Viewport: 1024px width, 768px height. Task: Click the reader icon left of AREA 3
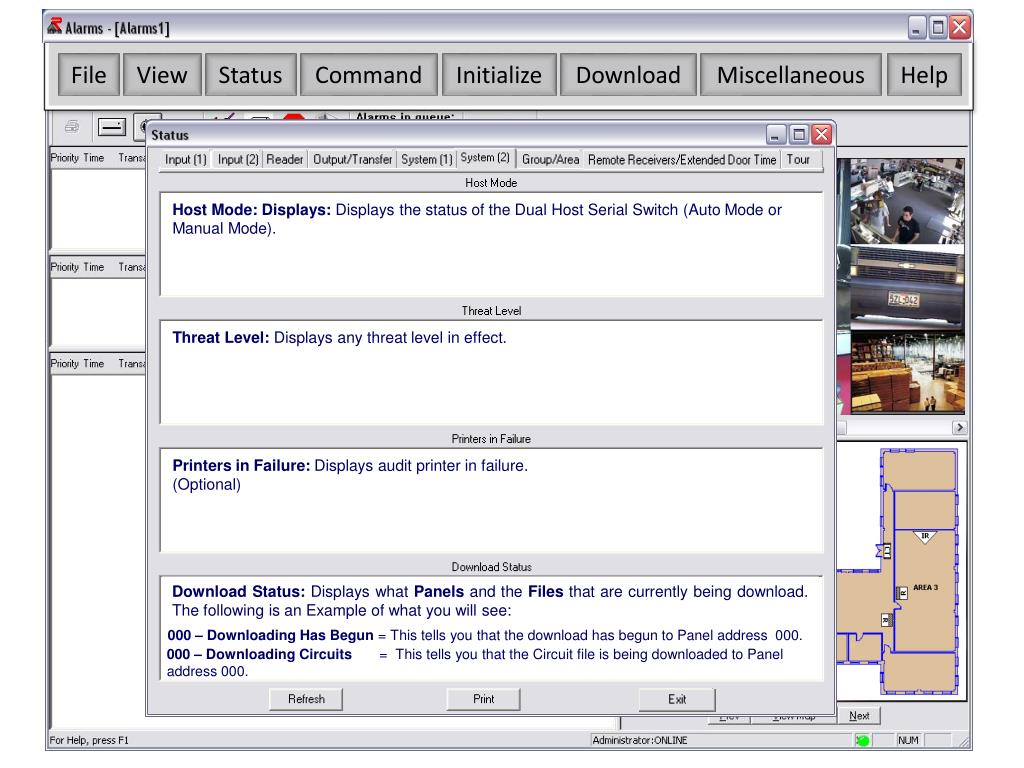903,592
